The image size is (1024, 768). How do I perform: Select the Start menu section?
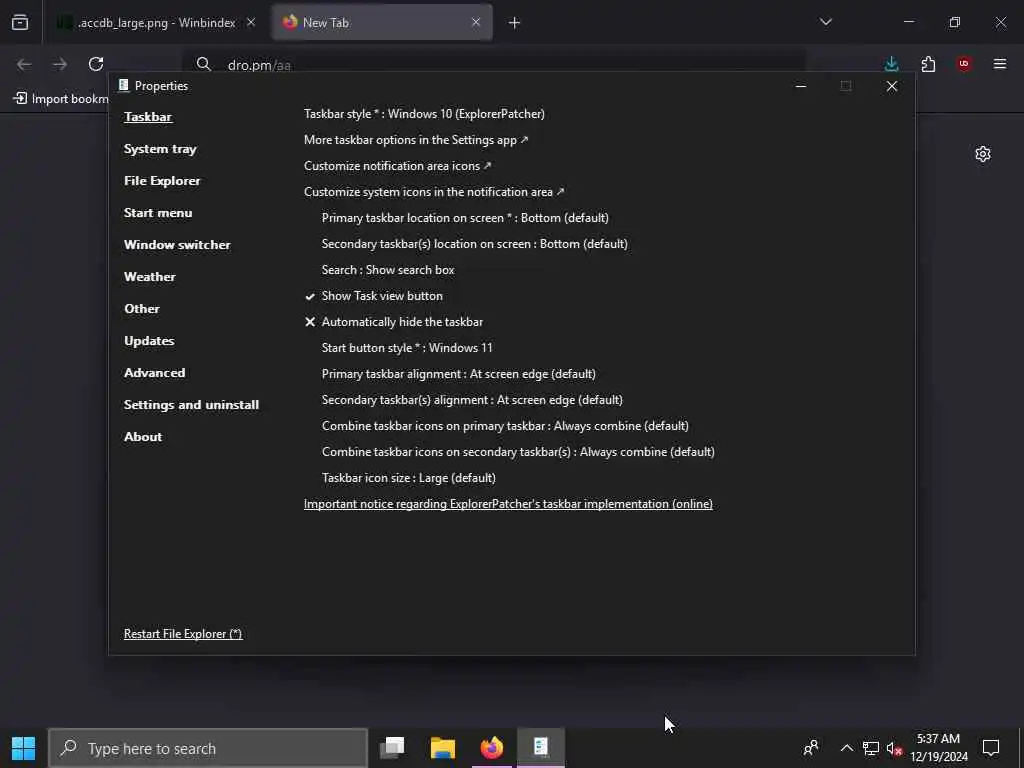pyautogui.click(x=158, y=213)
